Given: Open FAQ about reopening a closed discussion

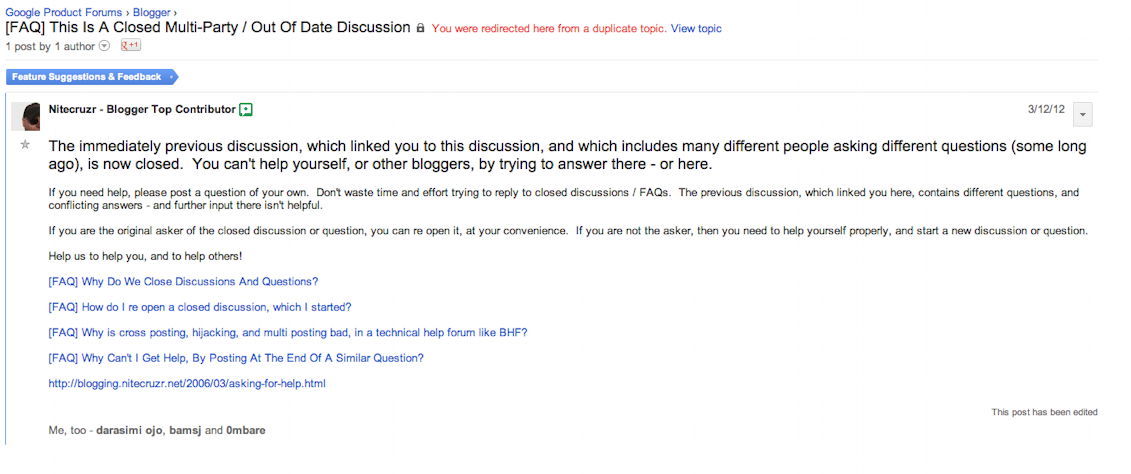Looking at the screenshot, I should pyautogui.click(x=199, y=307).
